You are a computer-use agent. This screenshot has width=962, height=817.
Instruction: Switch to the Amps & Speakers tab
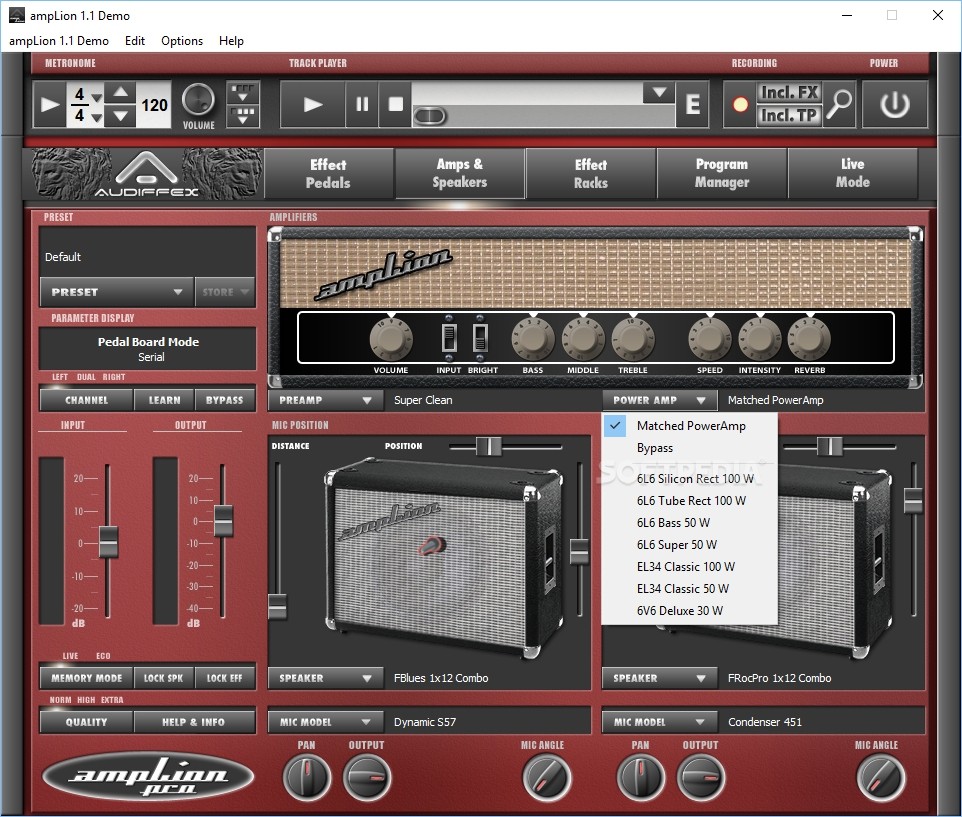tap(460, 174)
